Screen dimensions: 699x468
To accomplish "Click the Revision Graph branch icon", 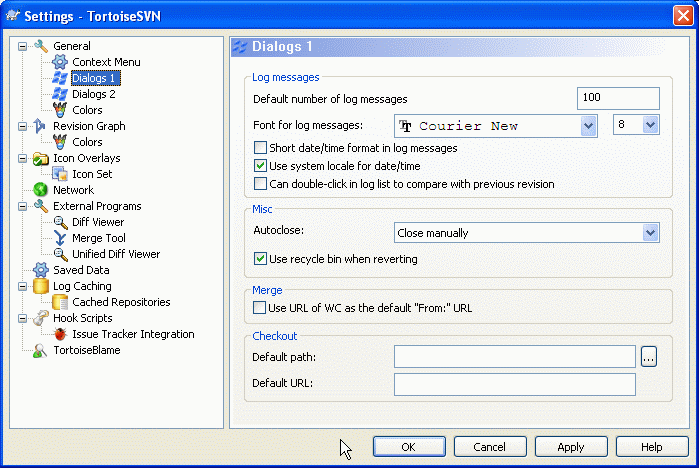I will click(x=40, y=126).
